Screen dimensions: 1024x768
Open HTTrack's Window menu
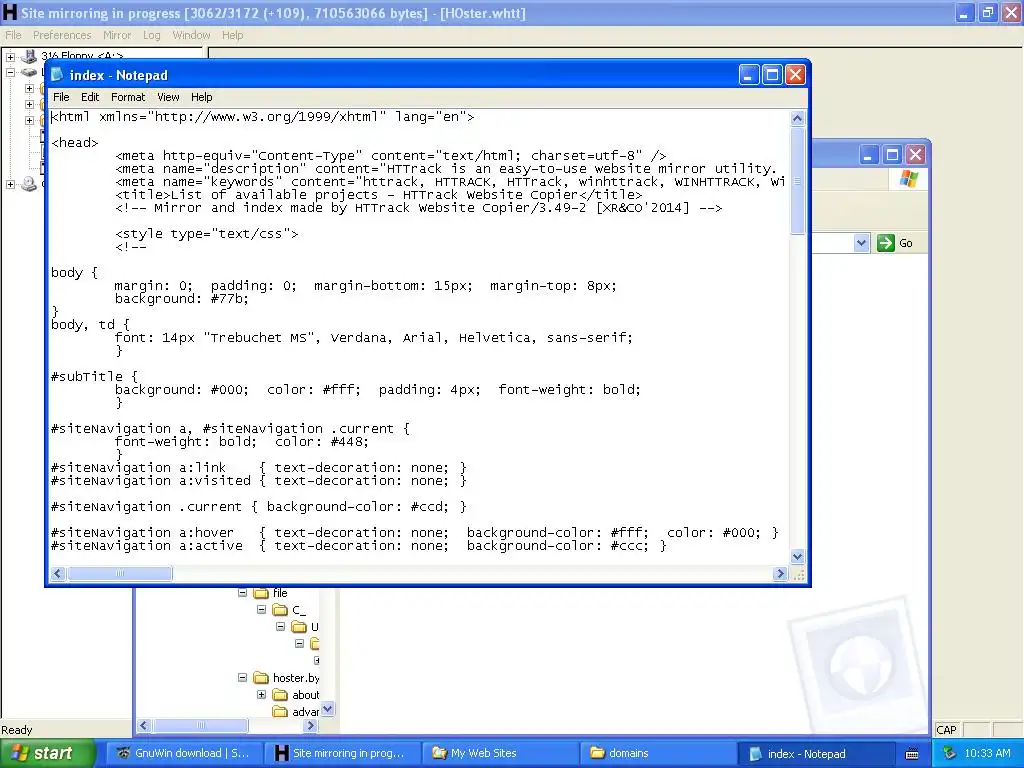(191, 35)
